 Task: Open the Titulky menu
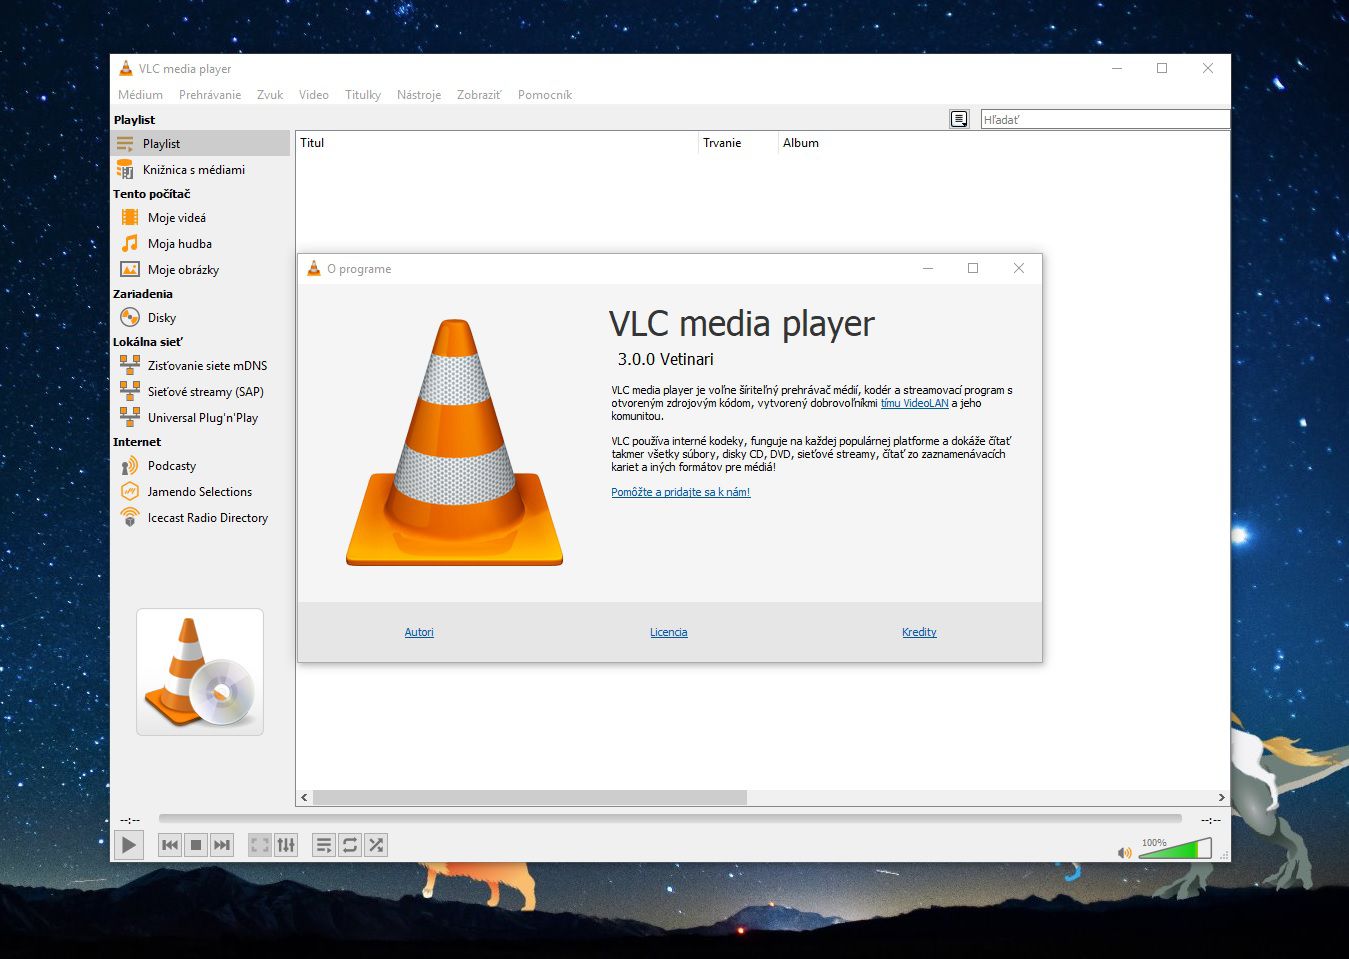[x=363, y=95]
